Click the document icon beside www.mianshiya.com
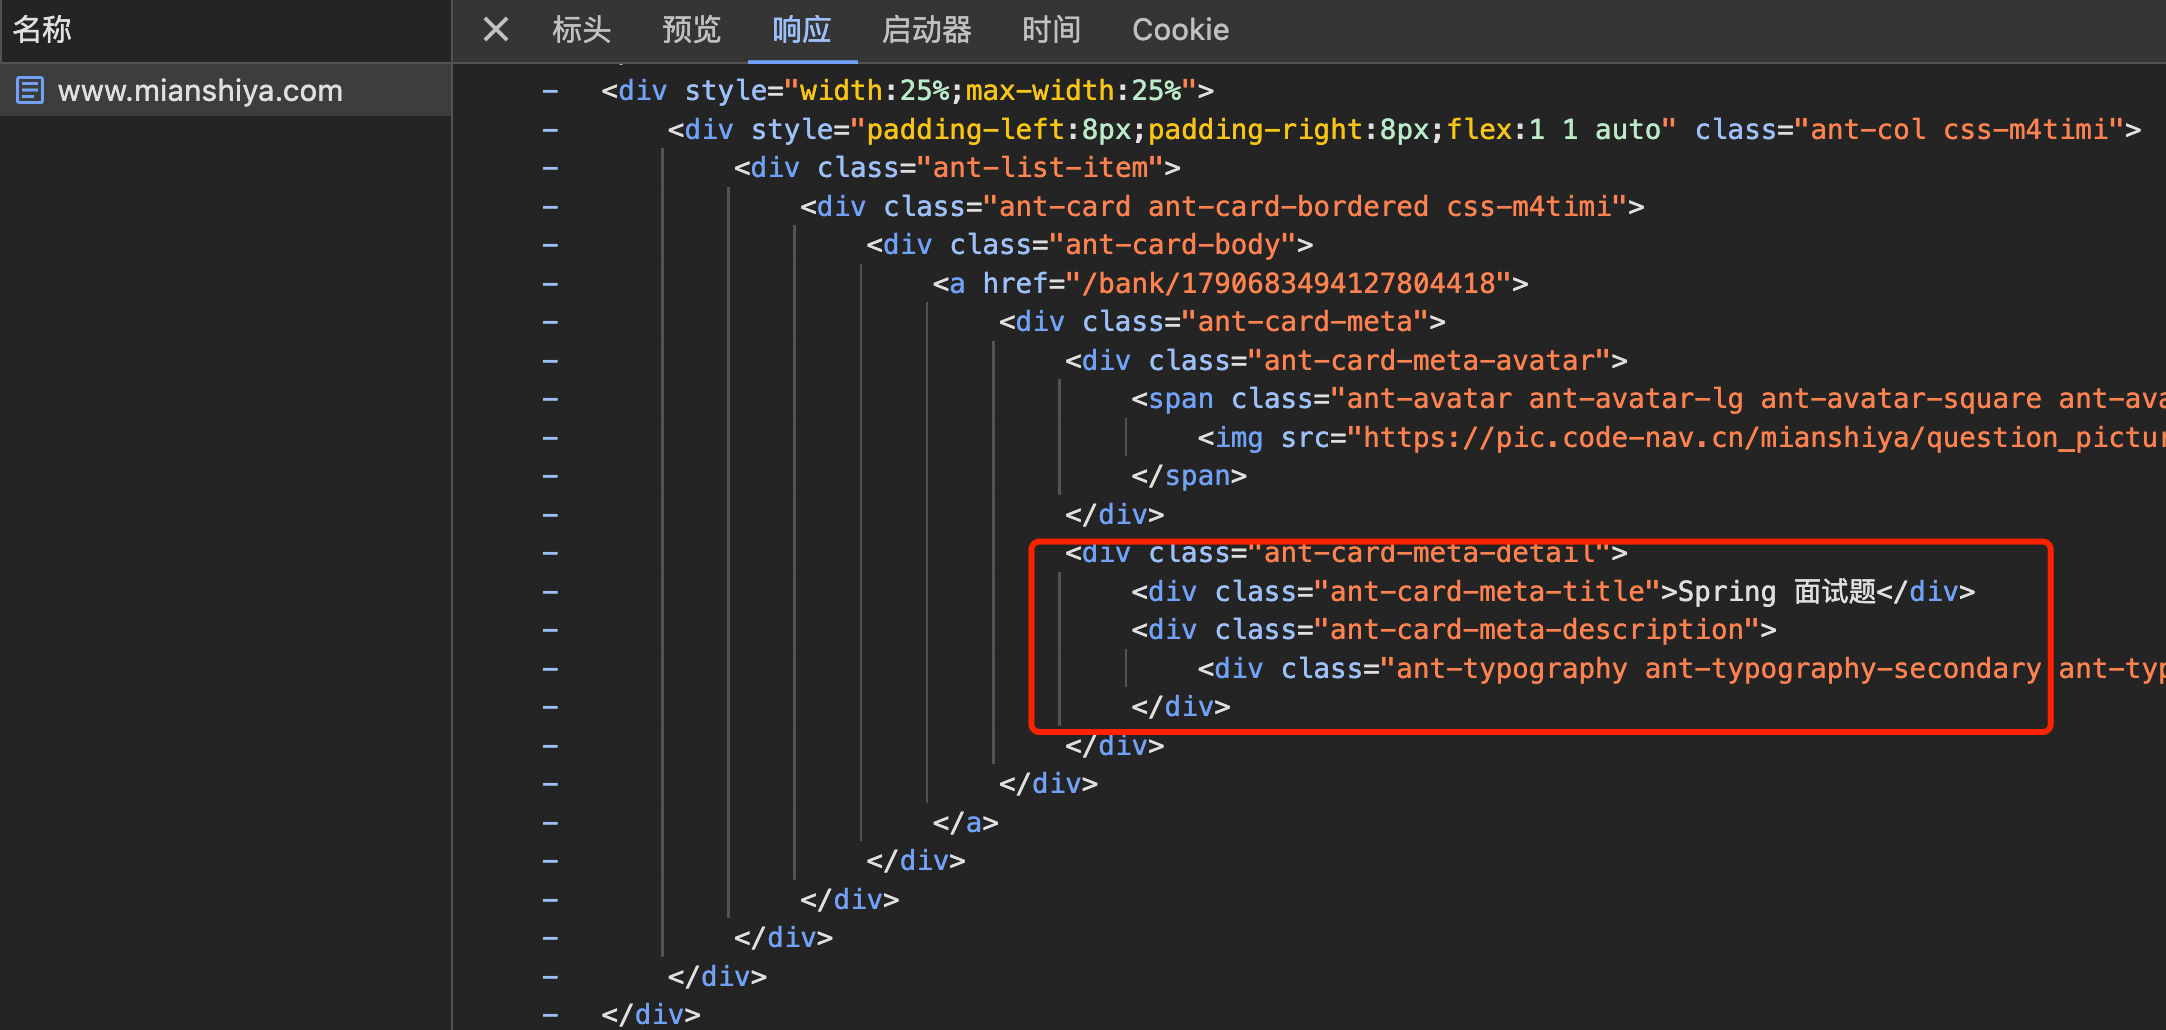This screenshot has height=1030, width=2166. 30,91
